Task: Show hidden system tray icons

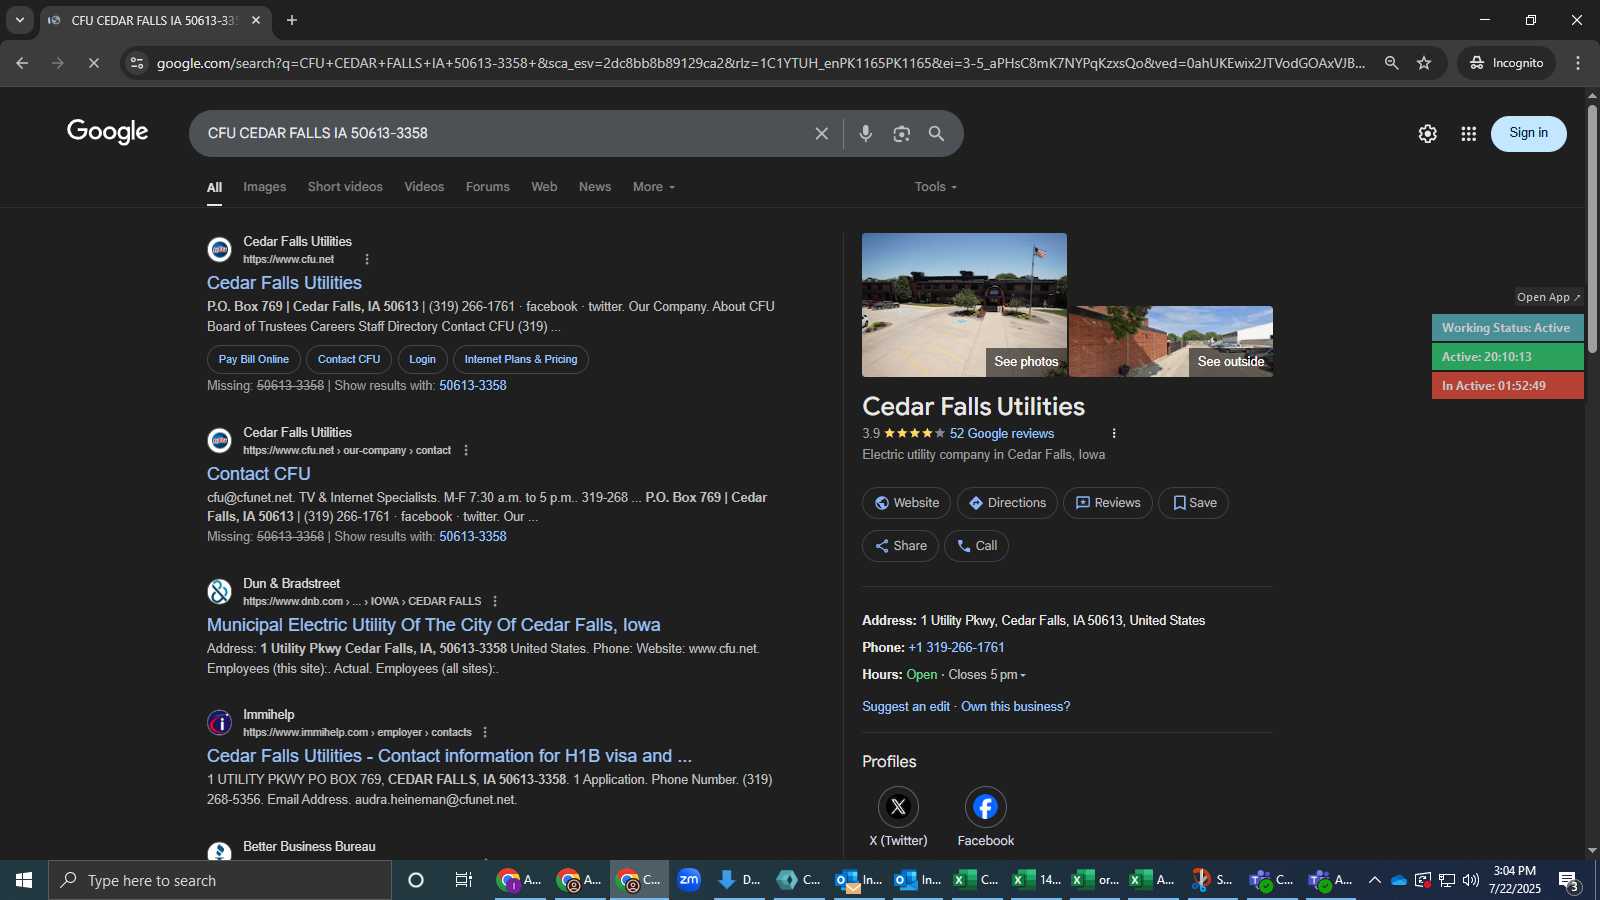Action: click(x=1375, y=880)
